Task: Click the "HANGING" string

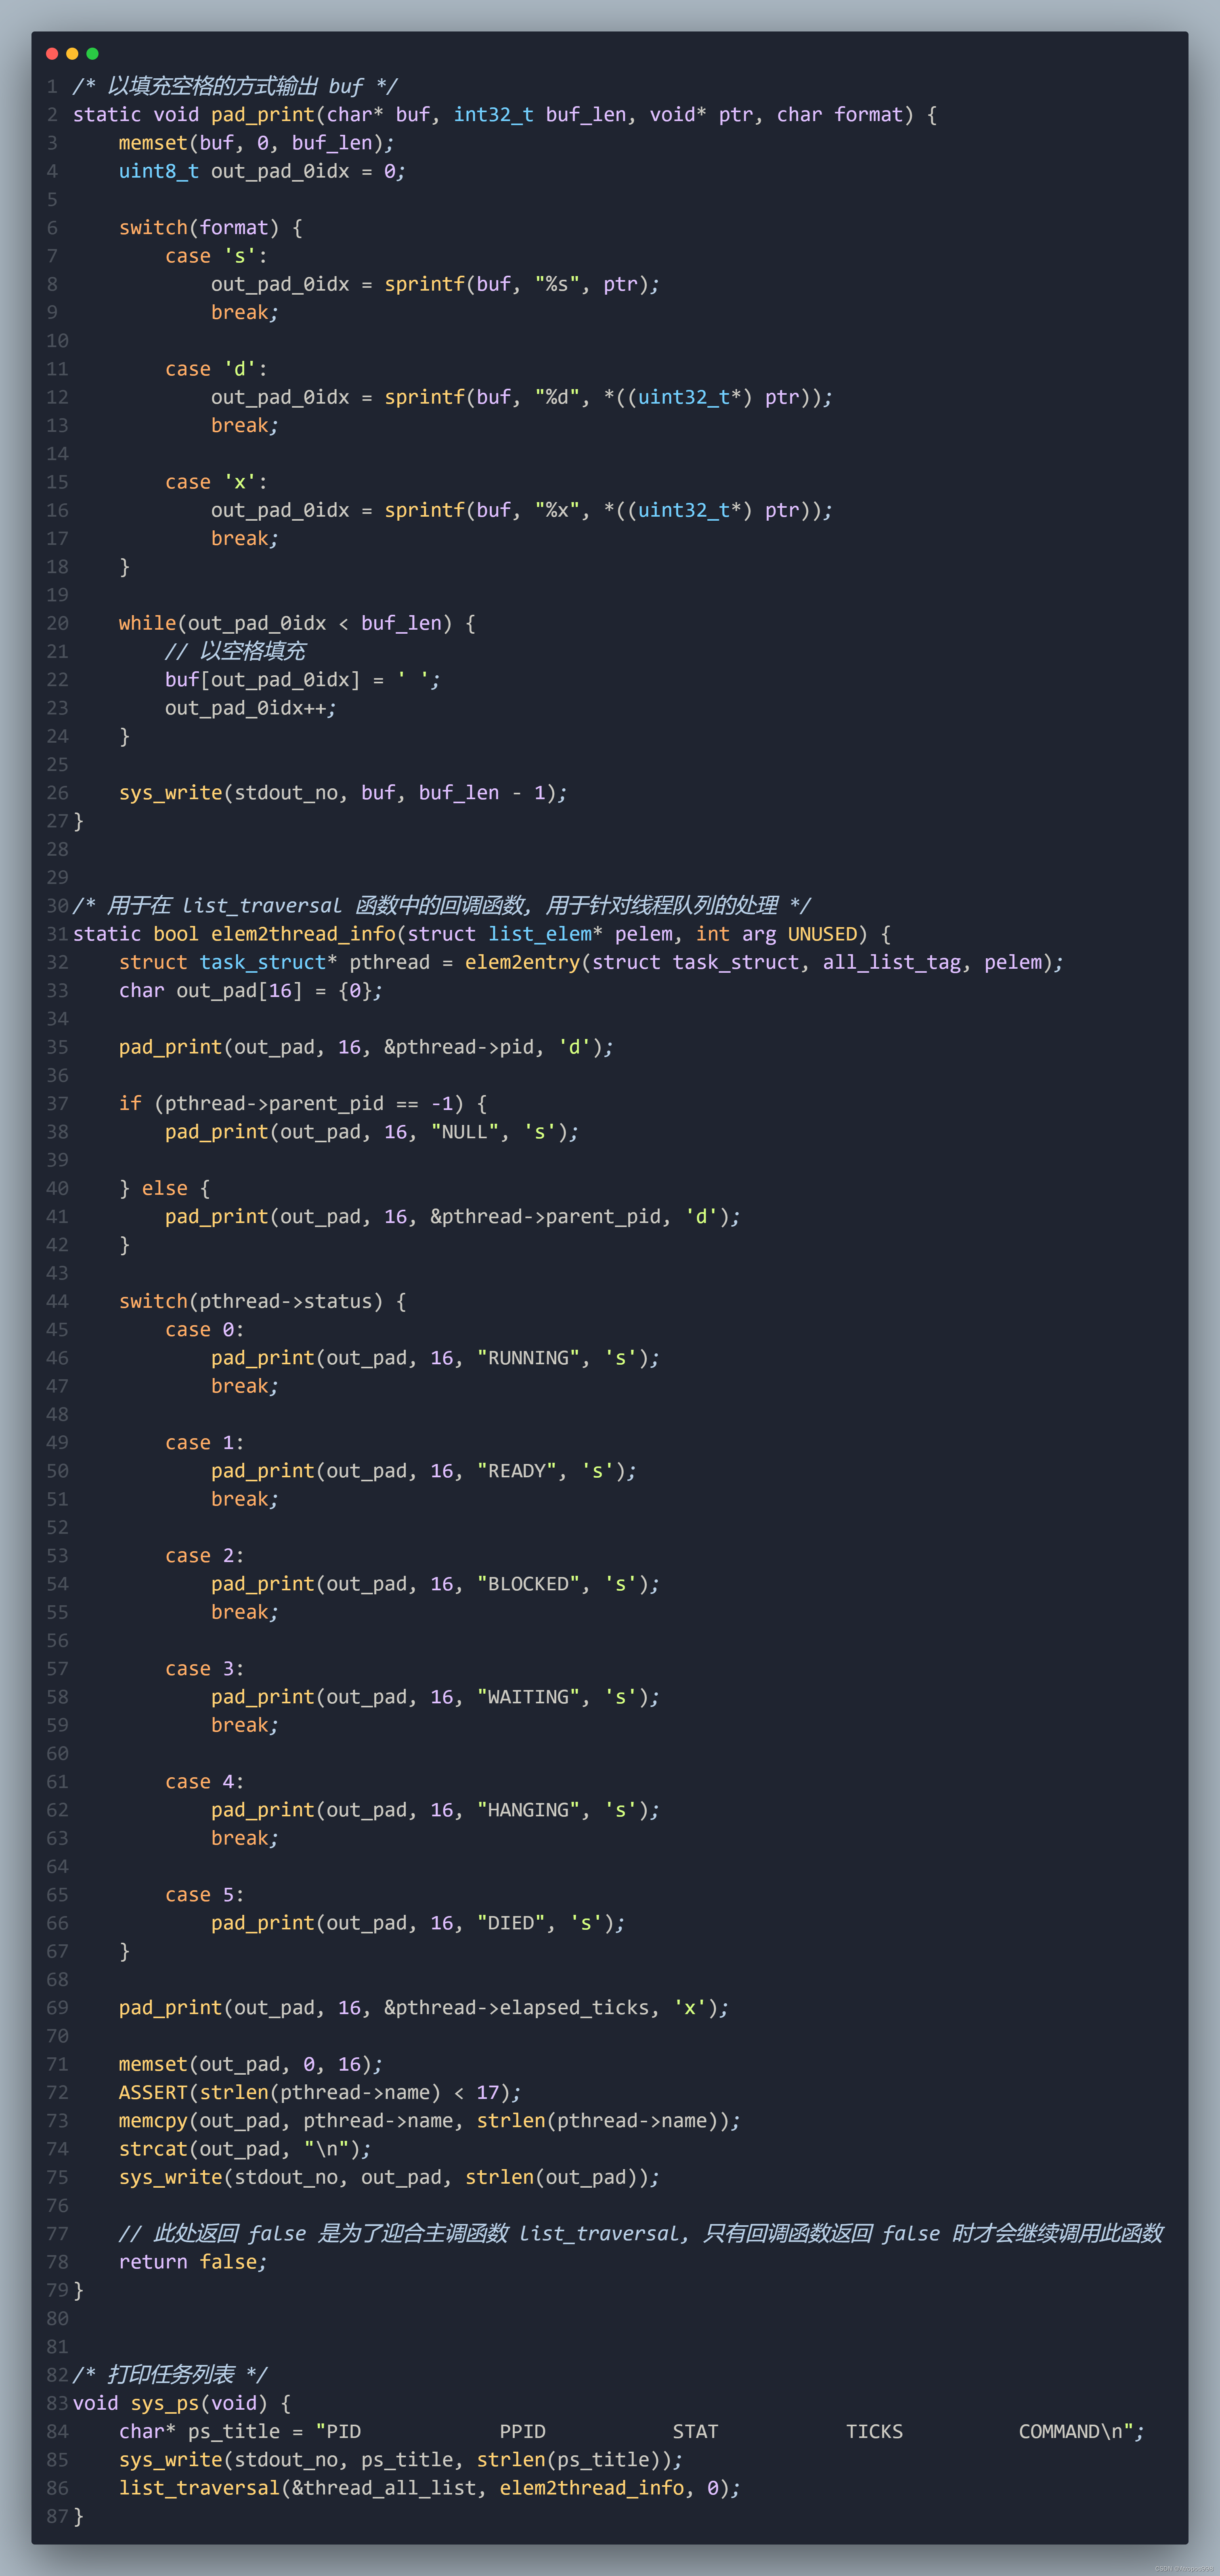Action: (528, 1810)
